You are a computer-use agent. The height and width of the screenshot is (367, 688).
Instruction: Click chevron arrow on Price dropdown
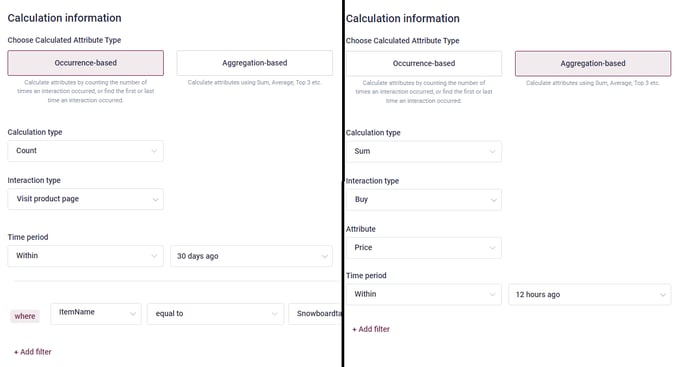[x=492, y=248]
